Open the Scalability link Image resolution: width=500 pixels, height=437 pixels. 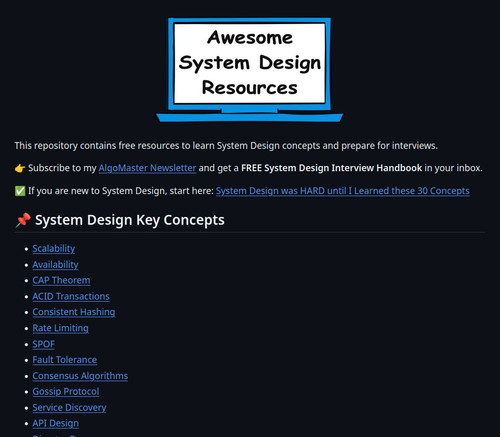click(54, 249)
